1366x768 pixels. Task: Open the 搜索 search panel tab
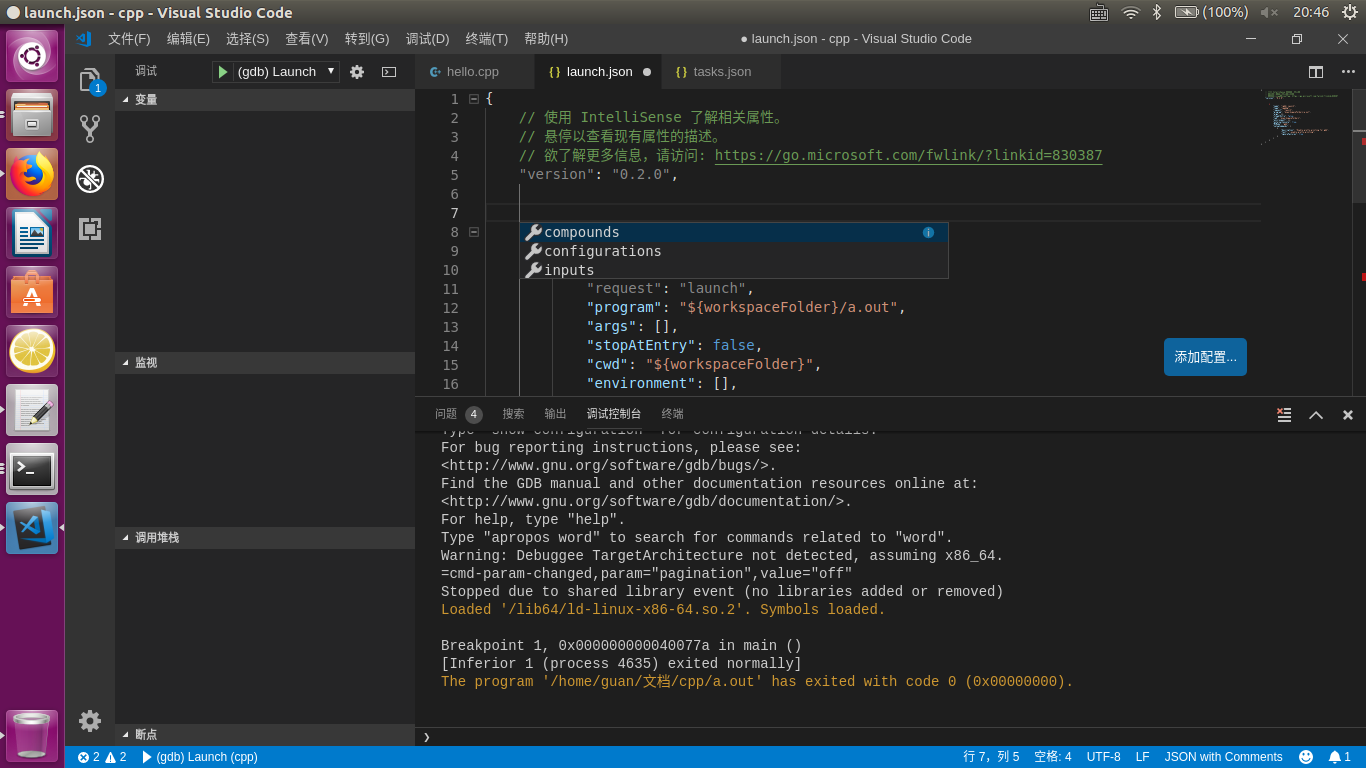pos(513,414)
